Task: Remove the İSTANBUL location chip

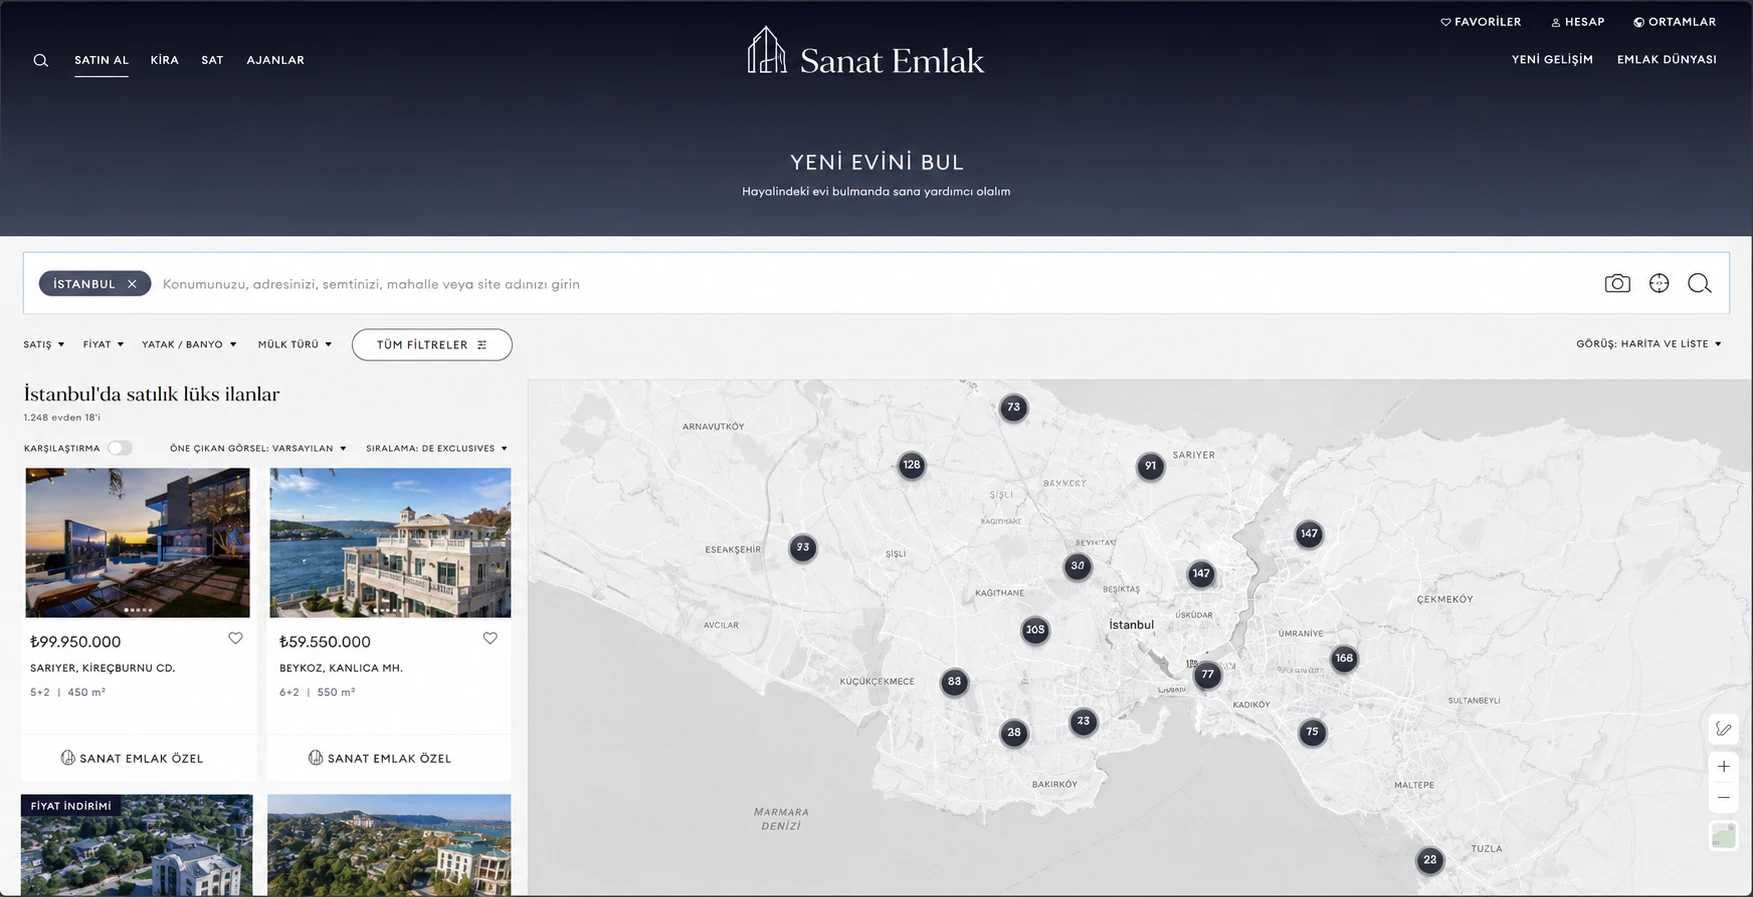Action: coord(132,284)
